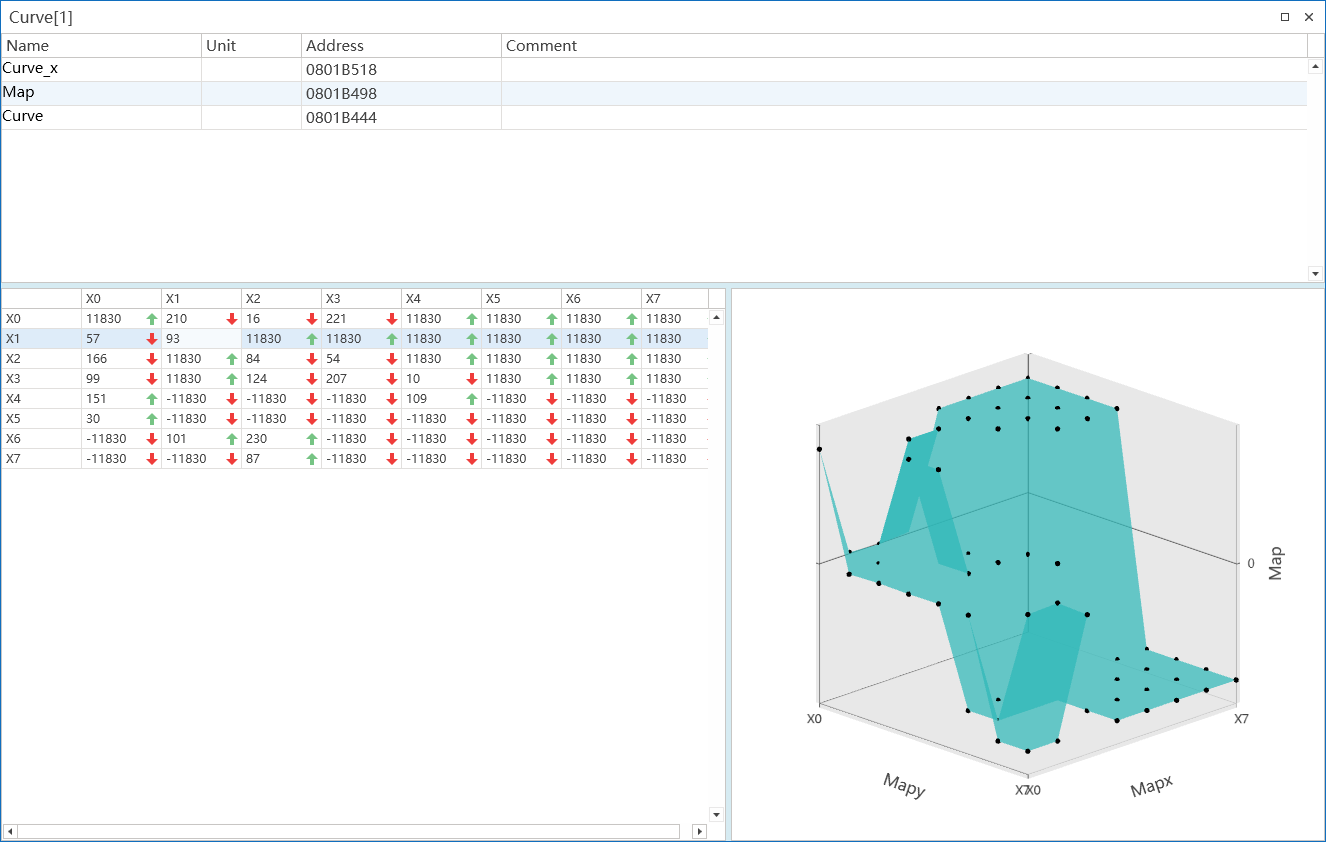Viewport: 1326px width, 842px height.
Task: Click red down arrow beside value 210
Action: click(232, 319)
